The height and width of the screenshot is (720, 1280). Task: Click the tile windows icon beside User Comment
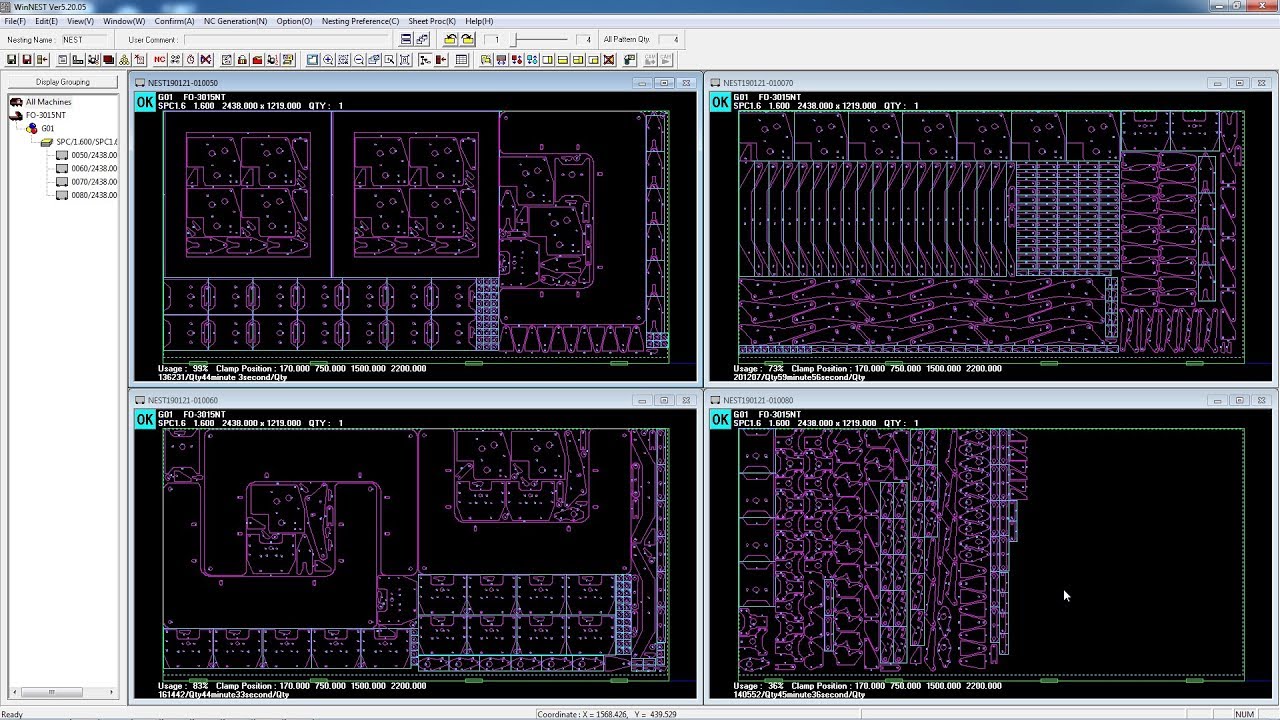406,40
